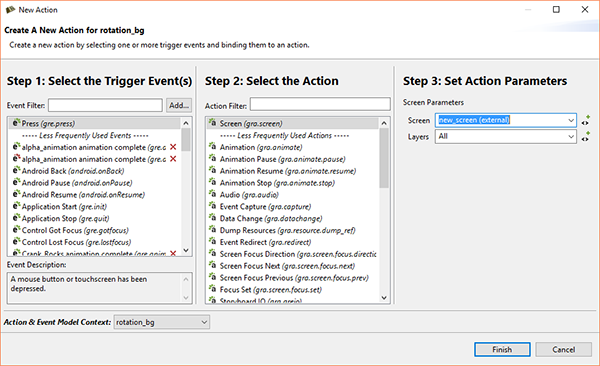Image resolution: width=600 pixels, height=366 pixels.
Task: Click the Event Redirect action icon
Action: tap(212, 242)
